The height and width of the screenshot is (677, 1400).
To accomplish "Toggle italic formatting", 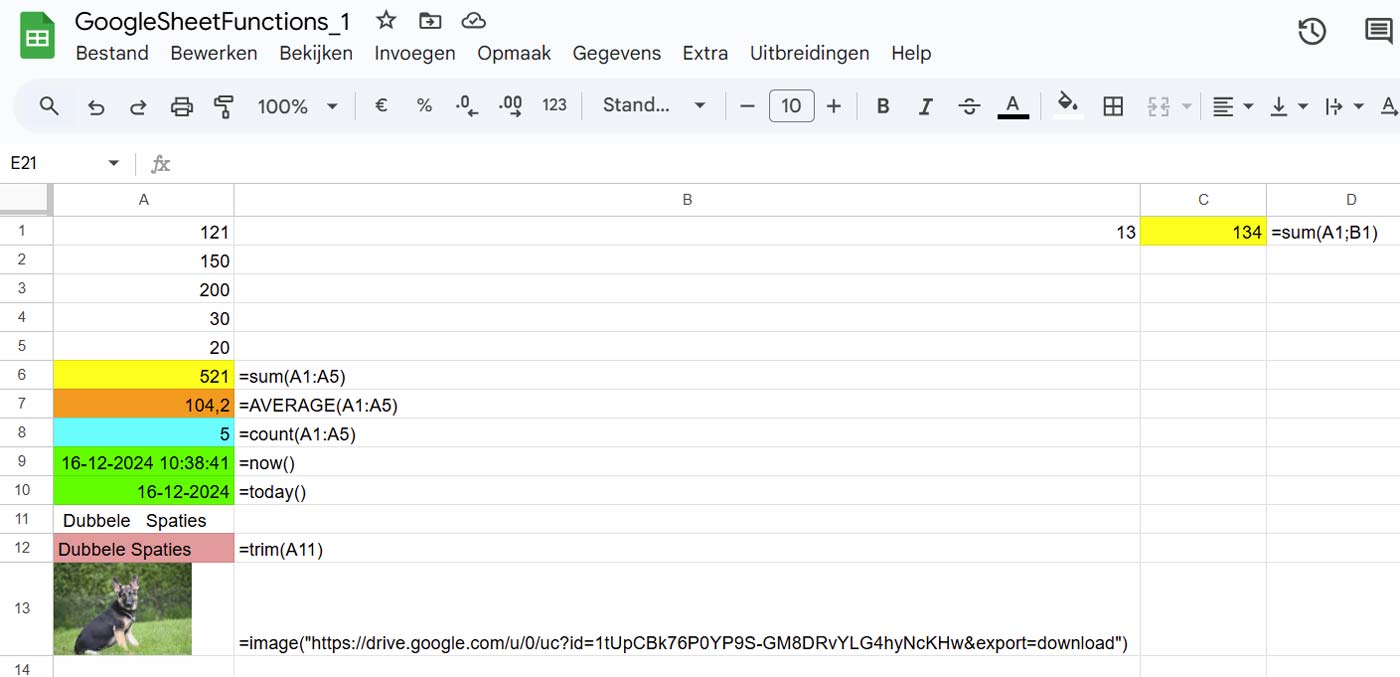I will click(x=926, y=105).
